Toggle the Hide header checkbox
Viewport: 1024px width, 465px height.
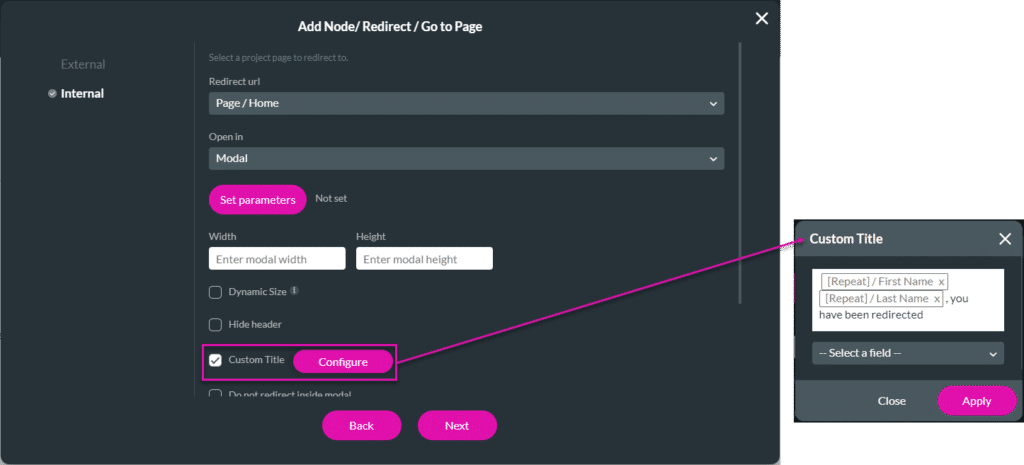(215, 325)
